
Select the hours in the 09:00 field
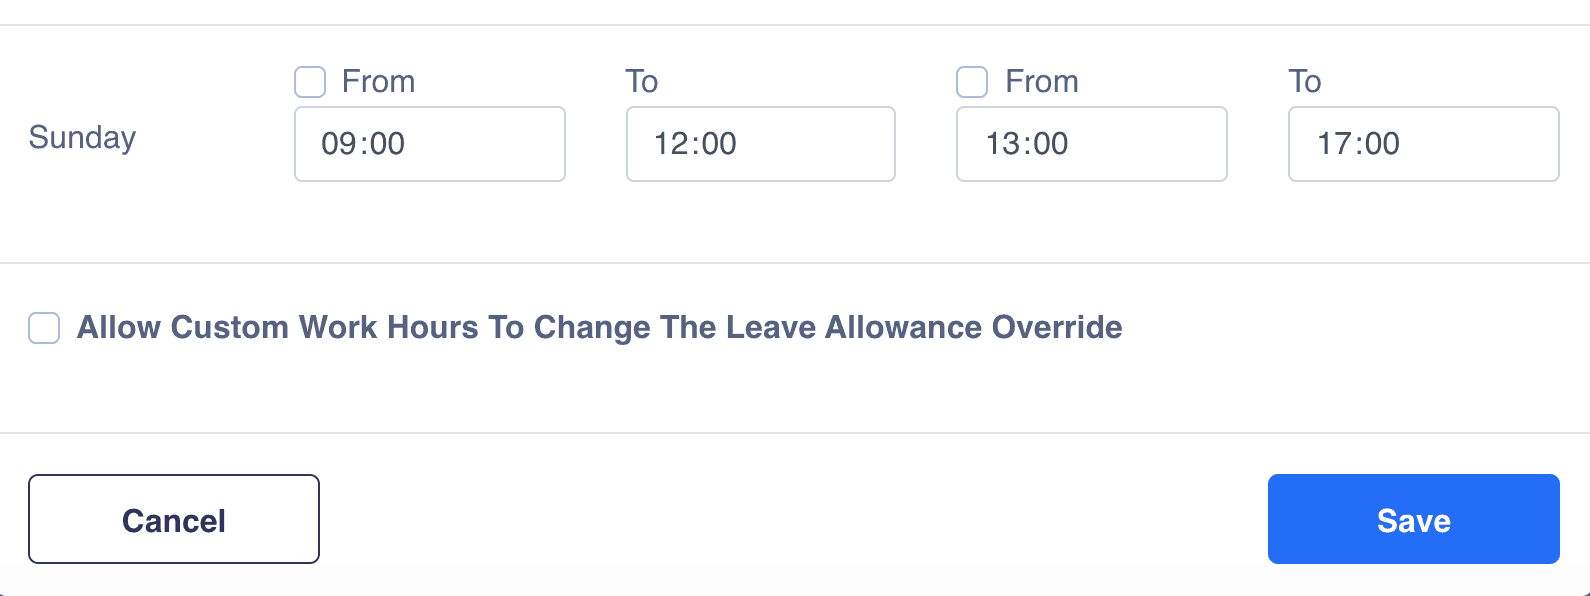338,144
